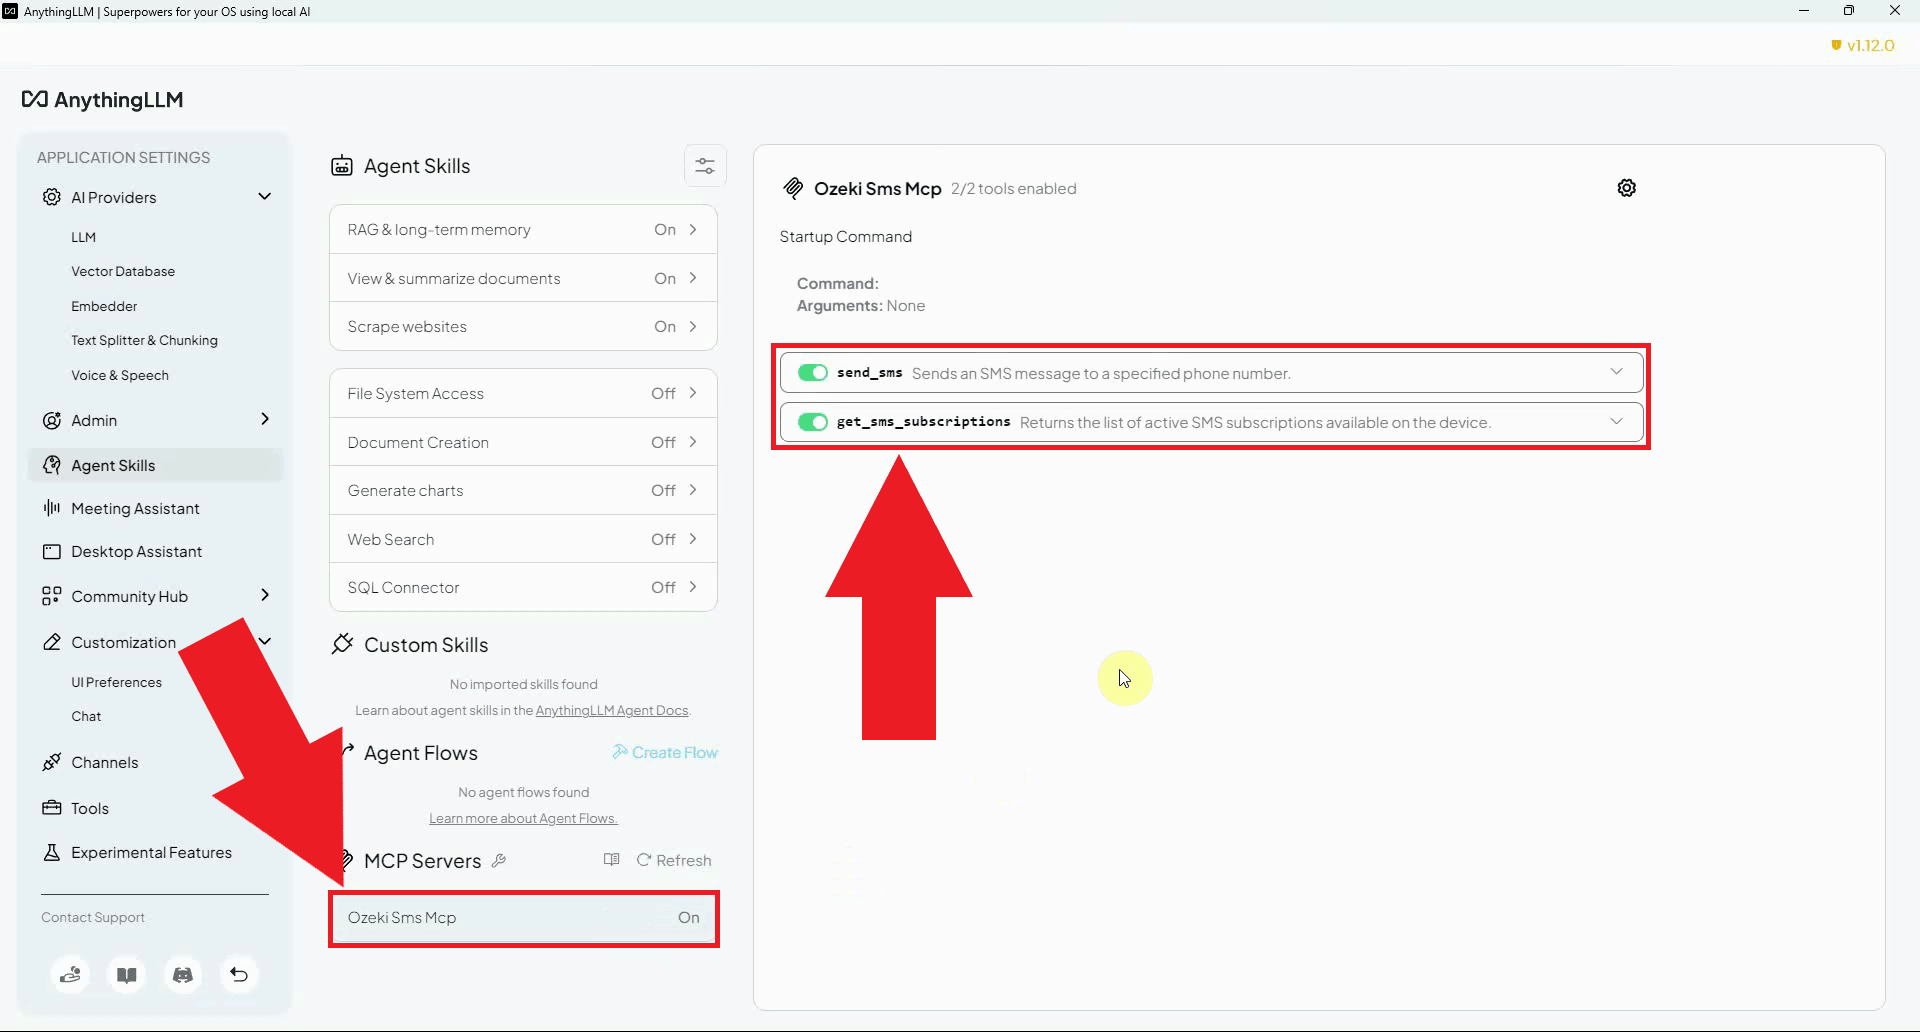Viewport: 1920px width, 1032px height.
Task: Click the v1.12.0 version badge
Action: tap(1863, 45)
